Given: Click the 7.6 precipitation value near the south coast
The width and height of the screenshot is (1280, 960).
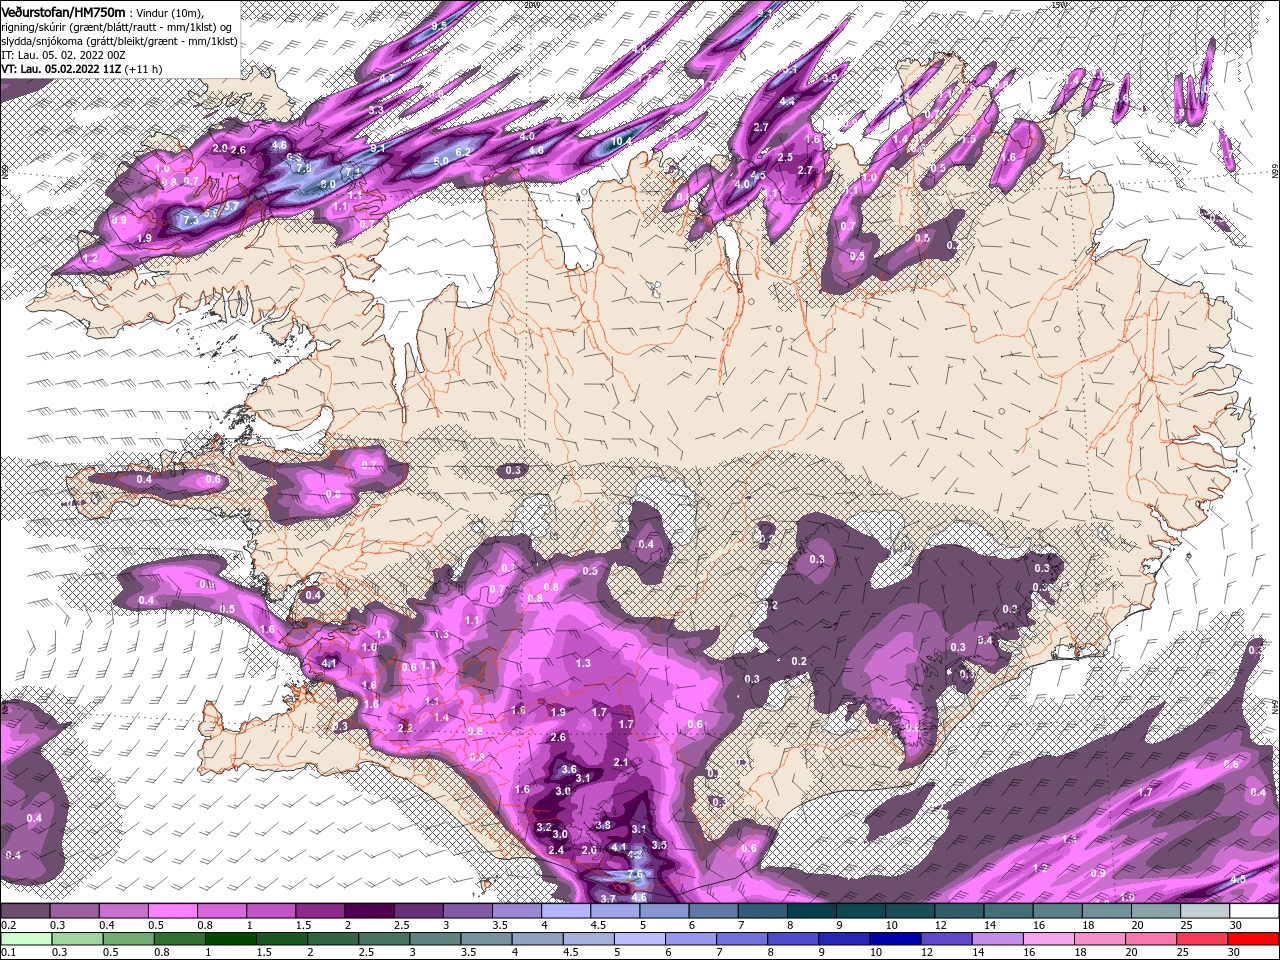Looking at the screenshot, I should (x=634, y=875).
